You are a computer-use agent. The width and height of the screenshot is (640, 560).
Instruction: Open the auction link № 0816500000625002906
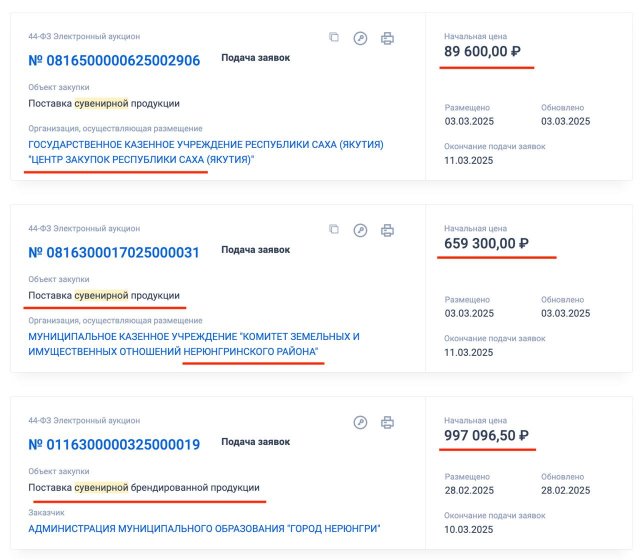click(114, 60)
